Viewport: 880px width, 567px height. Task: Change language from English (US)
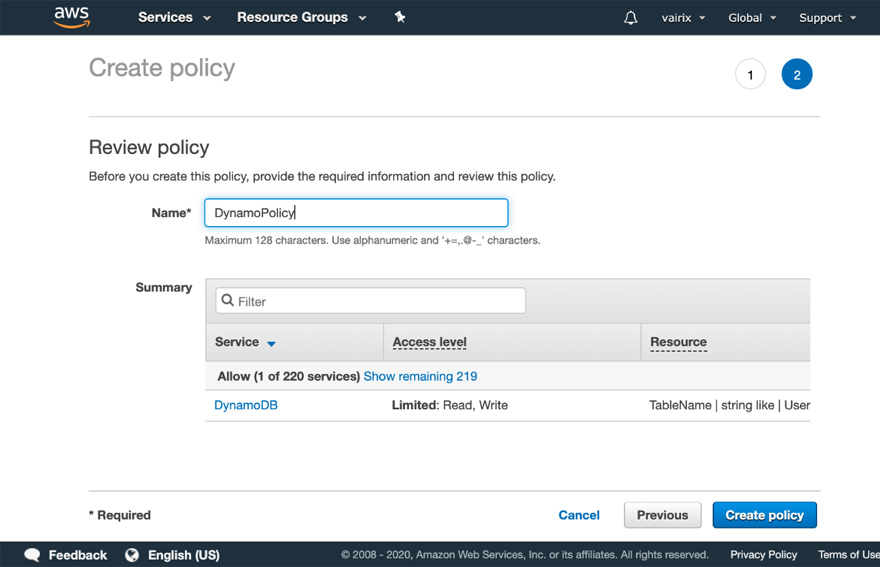184,555
